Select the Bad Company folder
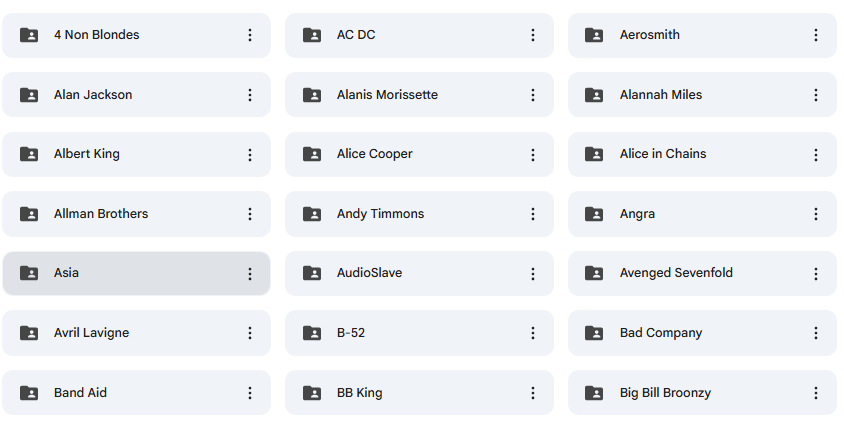 click(702, 333)
